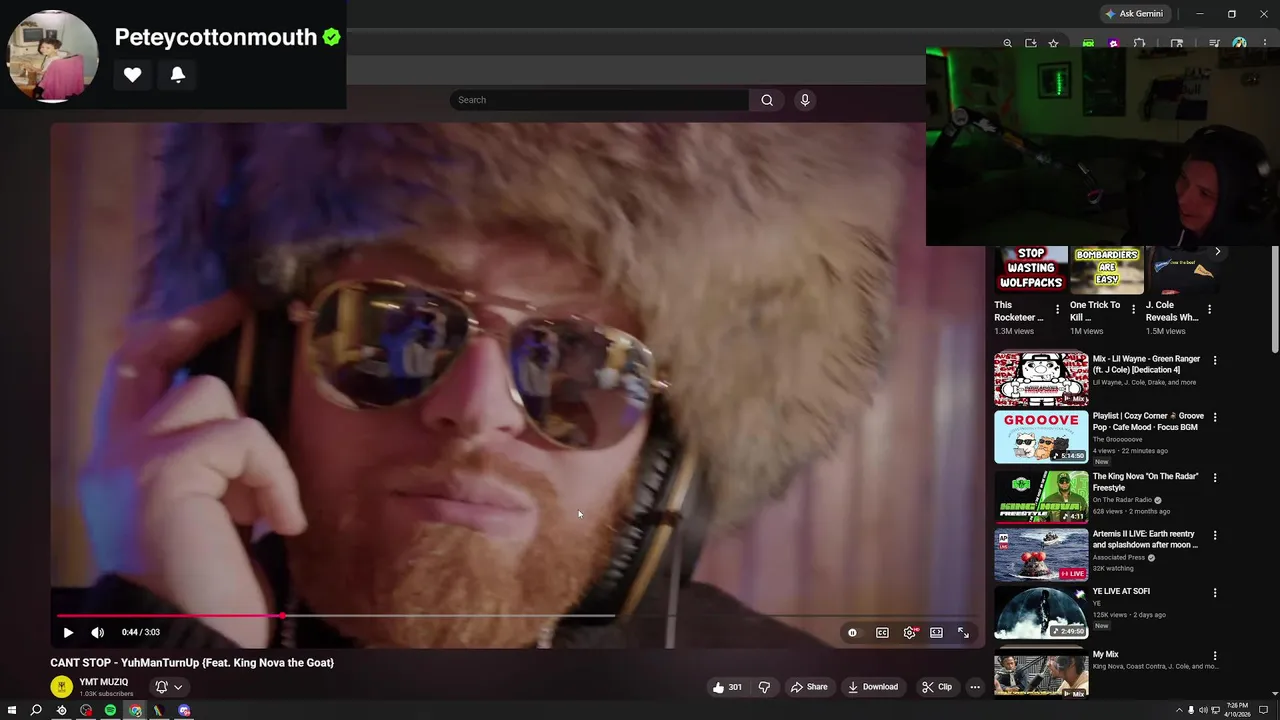Mute the video volume speaker icon
The width and height of the screenshot is (1280, 720).
click(x=97, y=632)
